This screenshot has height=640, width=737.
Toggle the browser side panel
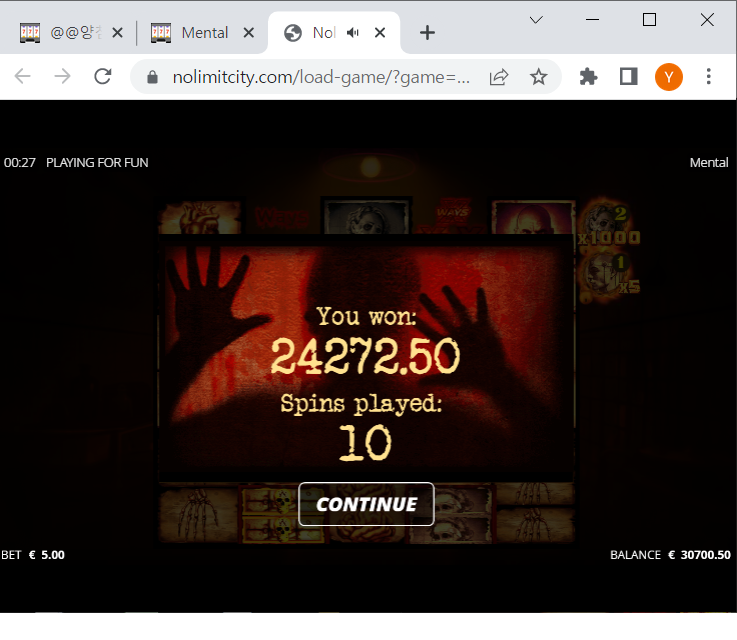[x=628, y=77]
